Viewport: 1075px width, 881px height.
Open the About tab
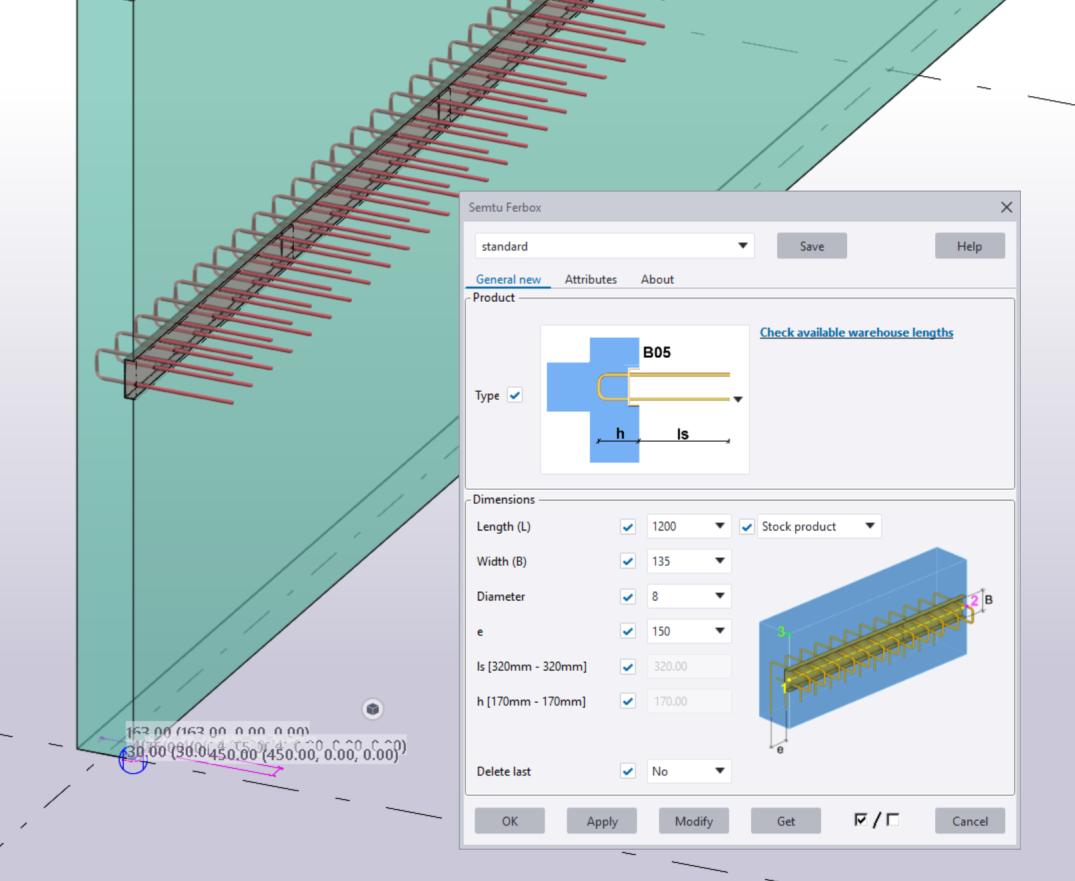(x=657, y=280)
